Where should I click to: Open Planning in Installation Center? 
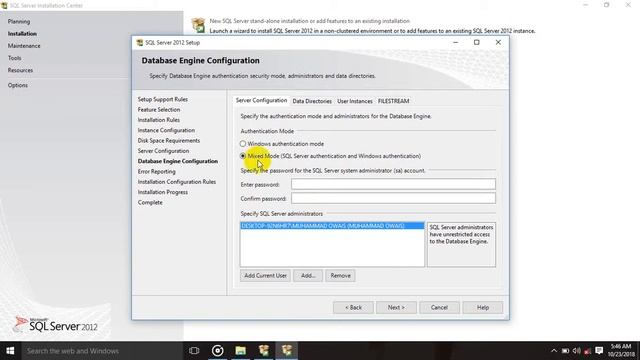[x=19, y=21]
